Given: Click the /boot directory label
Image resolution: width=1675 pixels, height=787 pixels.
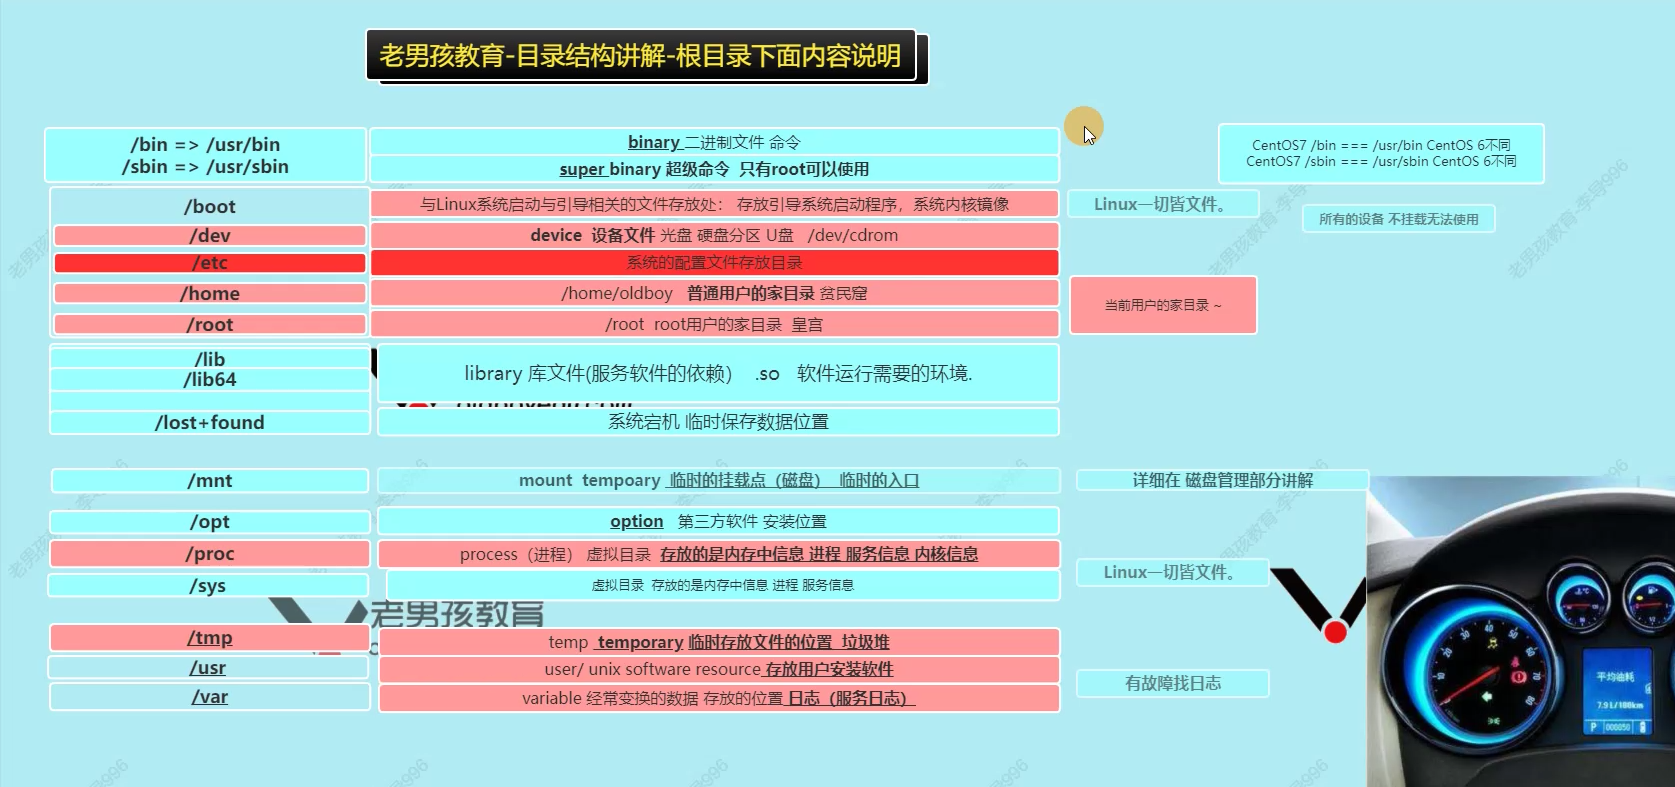Looking at the screenshot, I should click(x=210, y=206).
